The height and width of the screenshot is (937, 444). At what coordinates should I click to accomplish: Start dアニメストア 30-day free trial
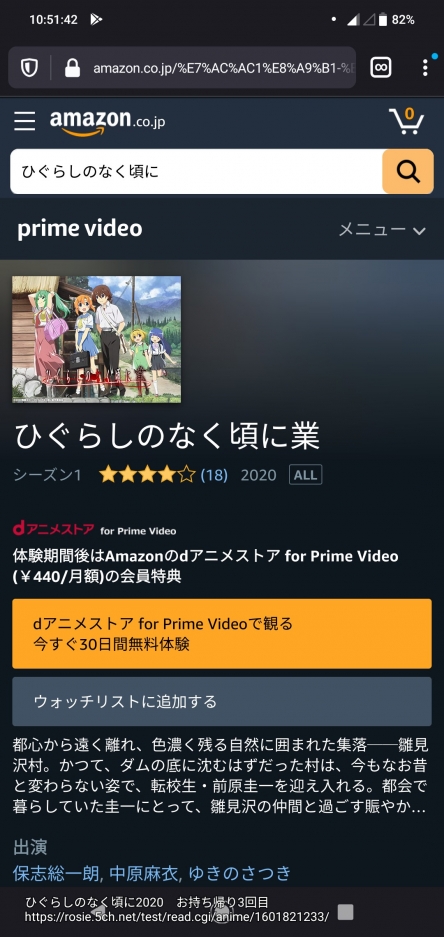pos(222,634)
